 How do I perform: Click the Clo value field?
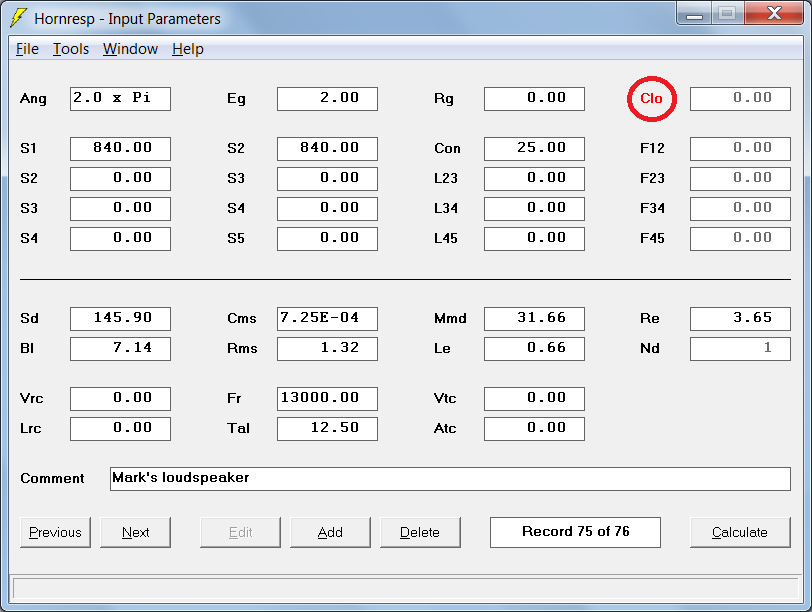tap(740, 99)
